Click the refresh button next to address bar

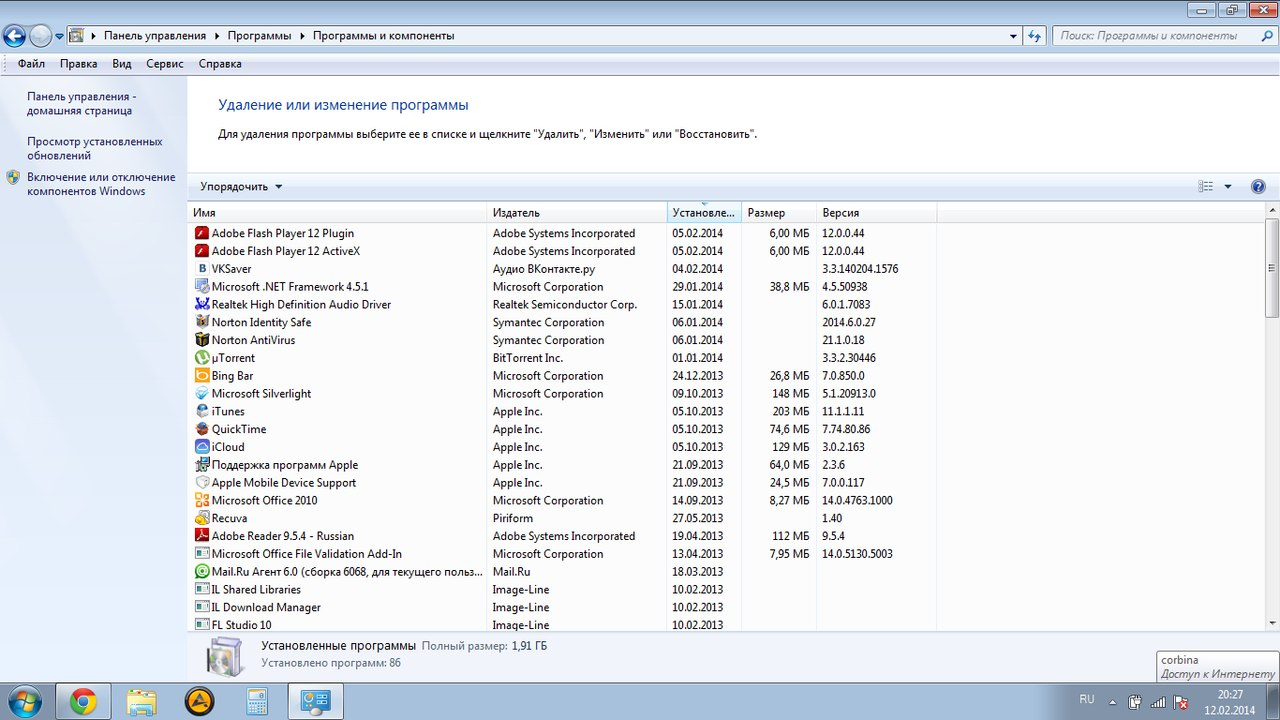(x=1035, y=36)
